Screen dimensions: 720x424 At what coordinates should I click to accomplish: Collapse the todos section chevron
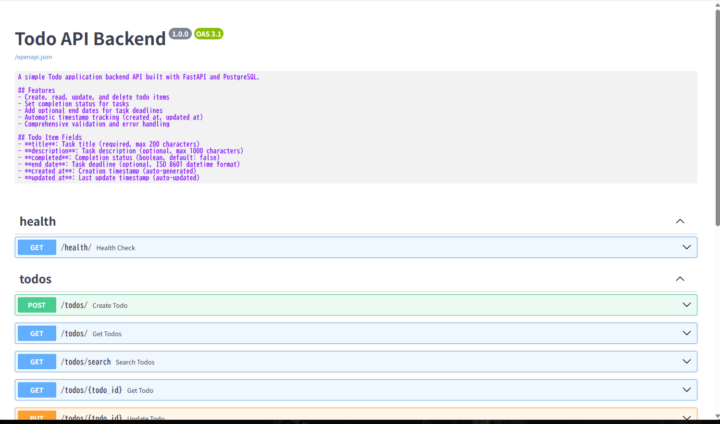[680, 279]
